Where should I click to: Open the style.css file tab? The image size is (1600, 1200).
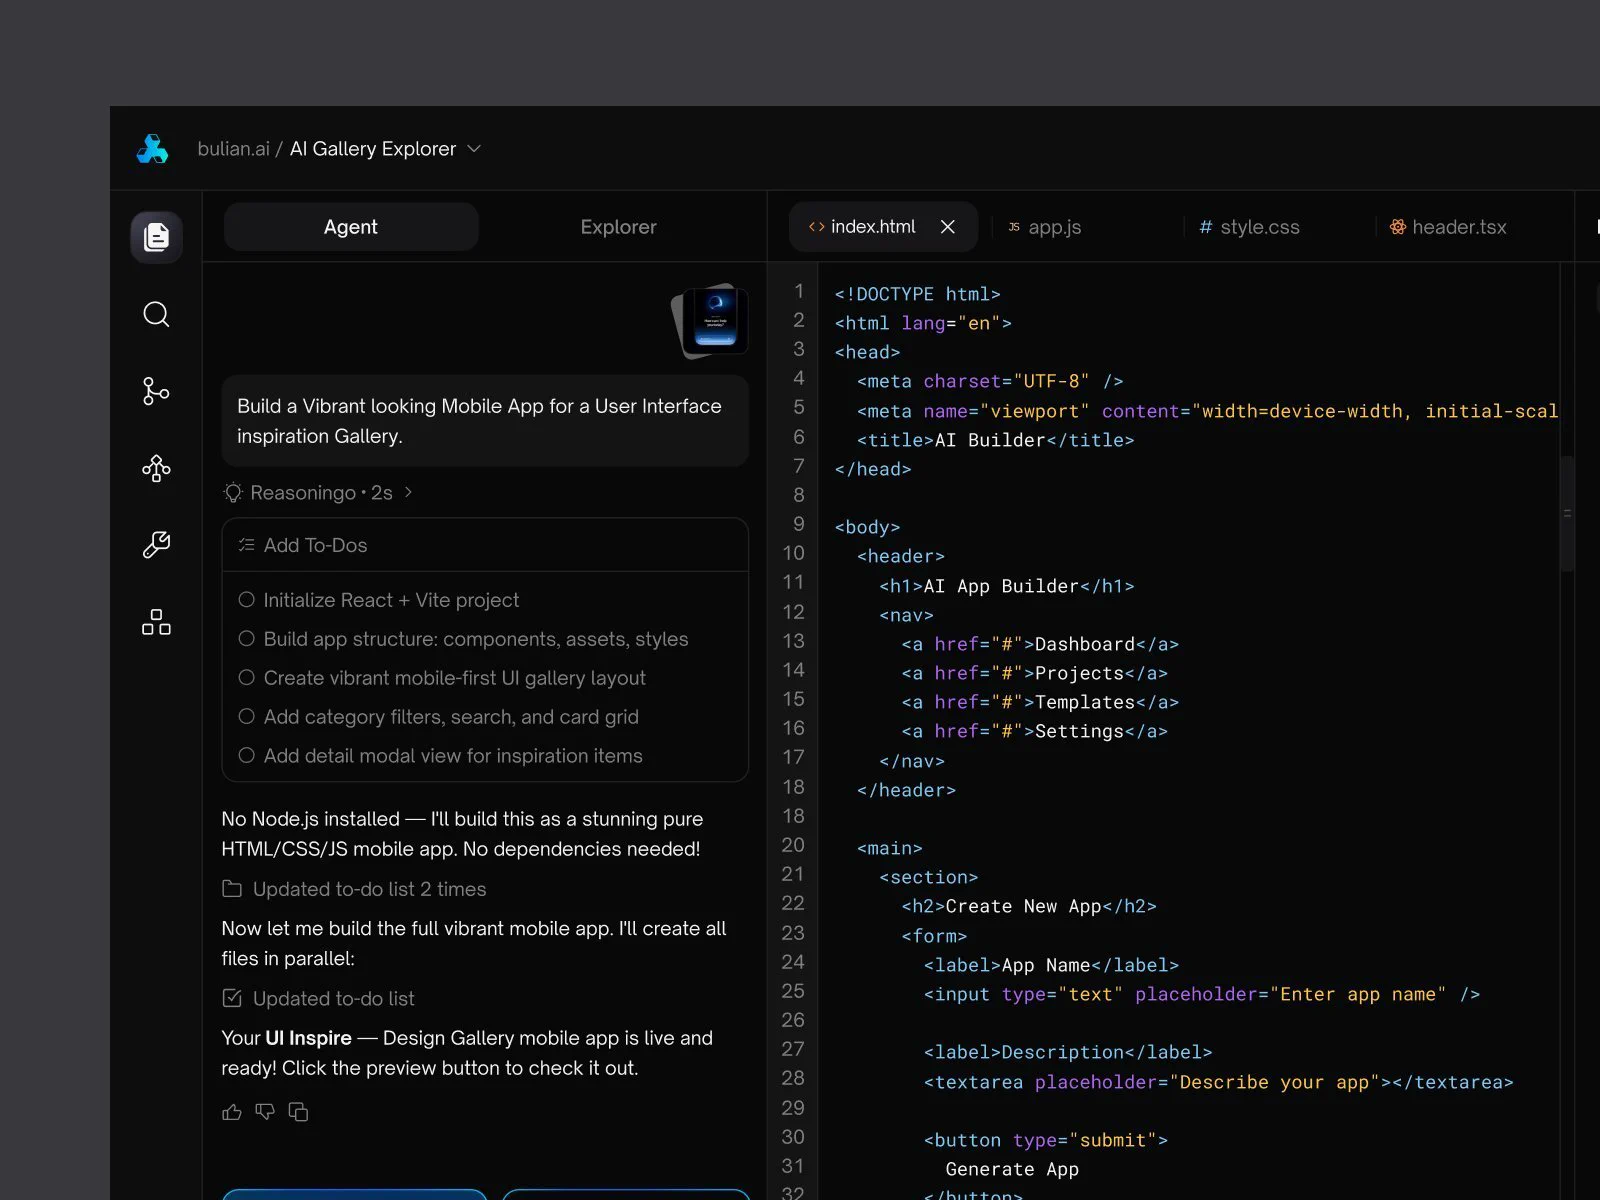click(1249, 227)
